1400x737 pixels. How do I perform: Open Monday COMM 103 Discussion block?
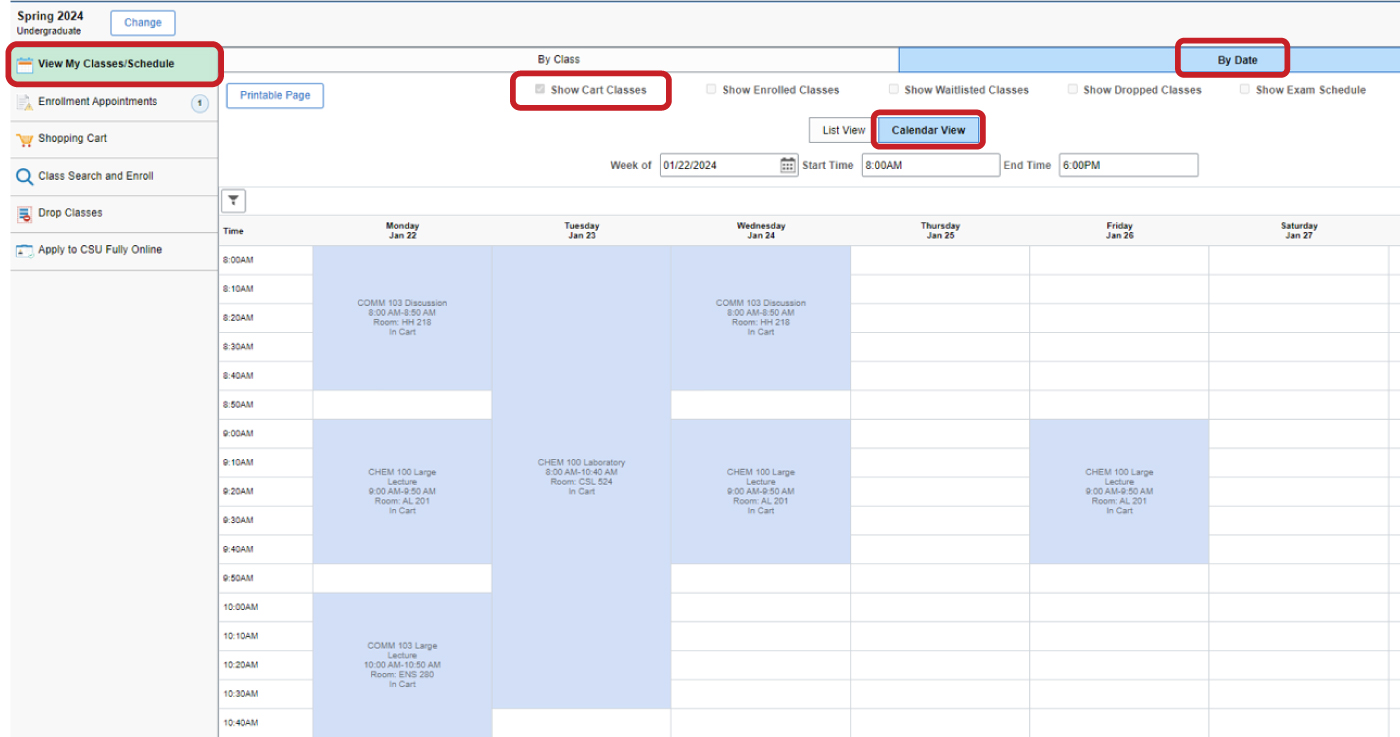tap(402, 318)
